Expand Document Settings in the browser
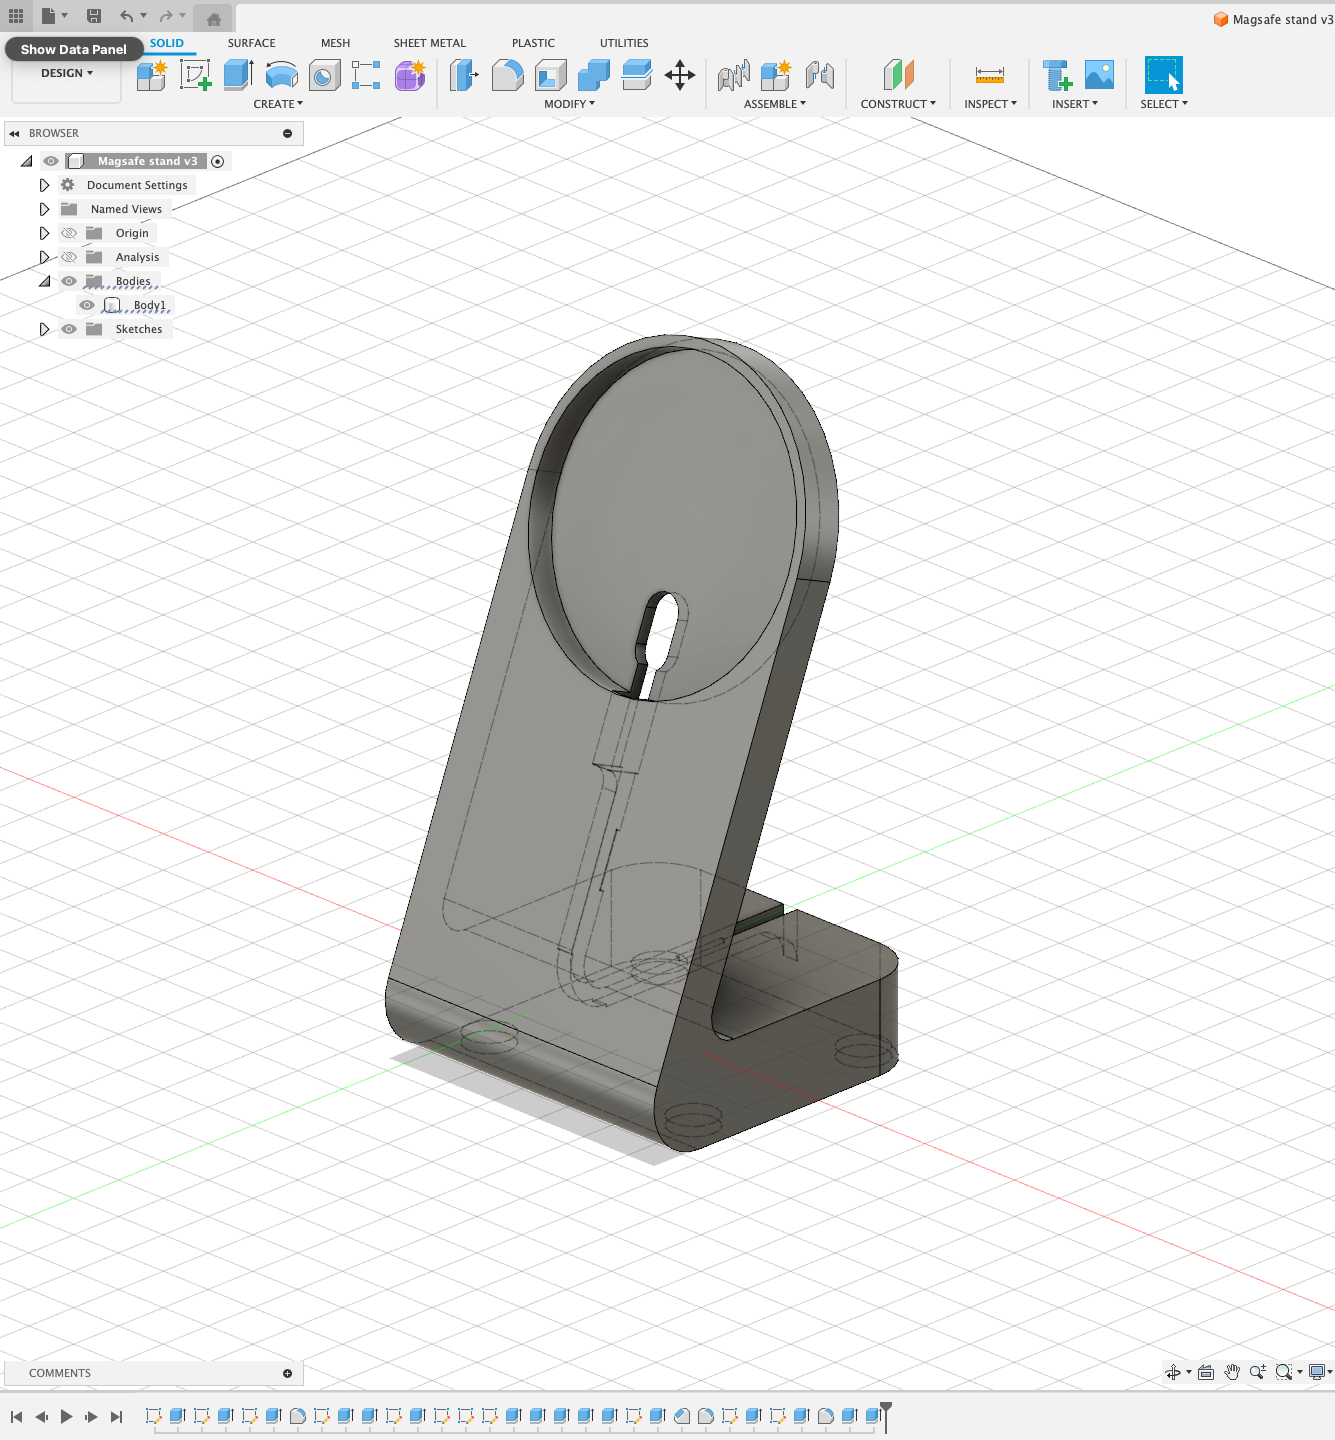The width and height of the screenshot is (1335, 1440). click(44, 185)
